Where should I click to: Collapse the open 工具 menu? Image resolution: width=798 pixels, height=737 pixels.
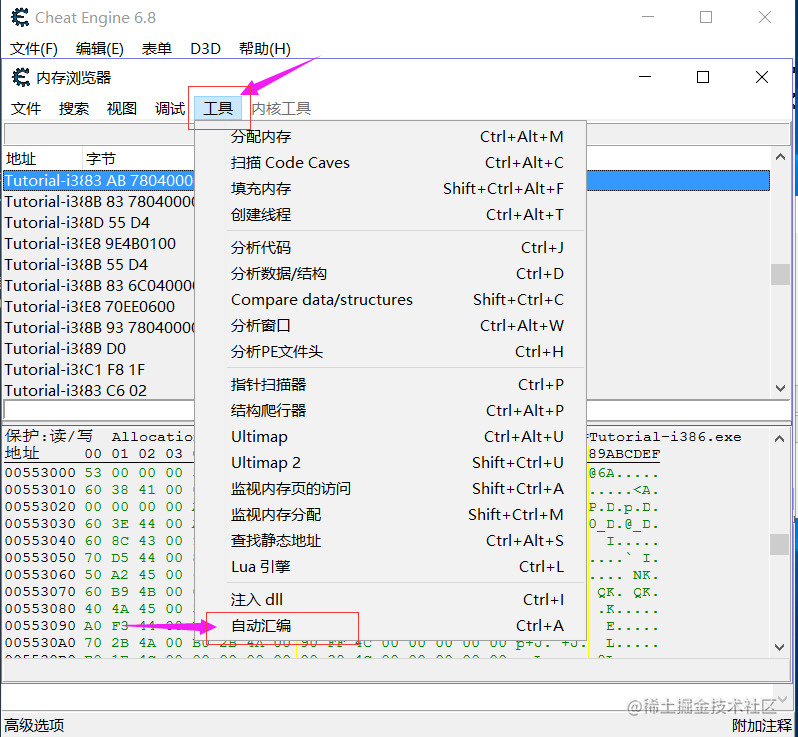pyautogui.click(x=218, y=108)
